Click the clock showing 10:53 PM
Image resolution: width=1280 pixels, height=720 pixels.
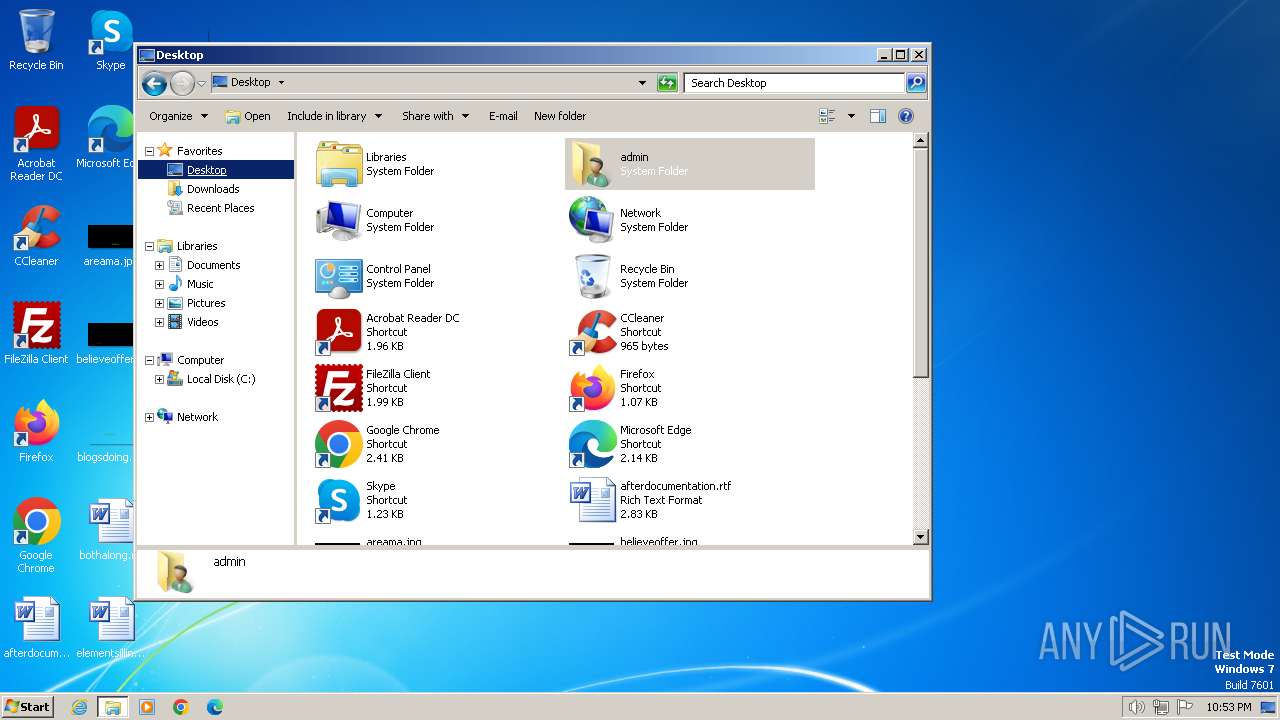click(x=1228, y=707)
